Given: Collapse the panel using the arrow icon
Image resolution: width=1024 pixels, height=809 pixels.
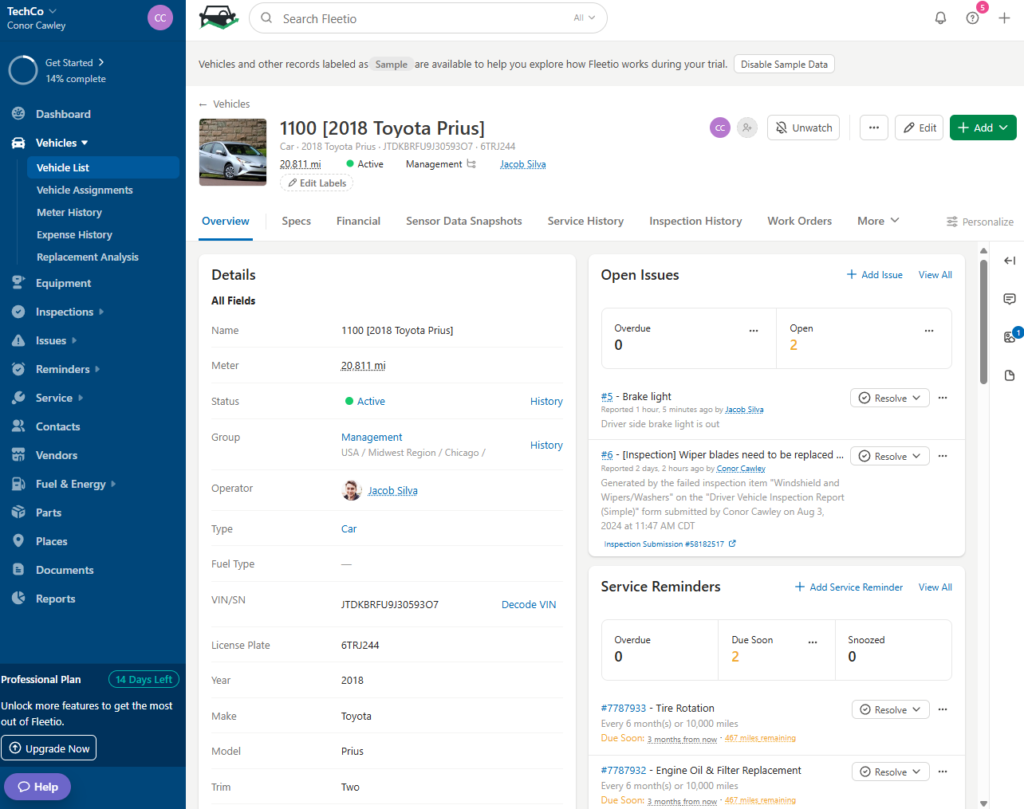Looking at the screenshot, I should click(1009, 260).
